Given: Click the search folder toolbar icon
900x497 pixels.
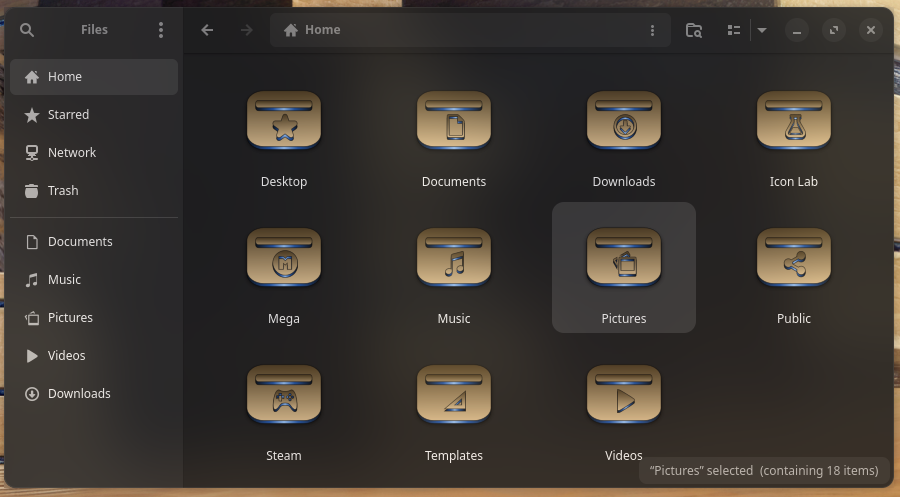Looking at the screenshot, I should [693, 30].
